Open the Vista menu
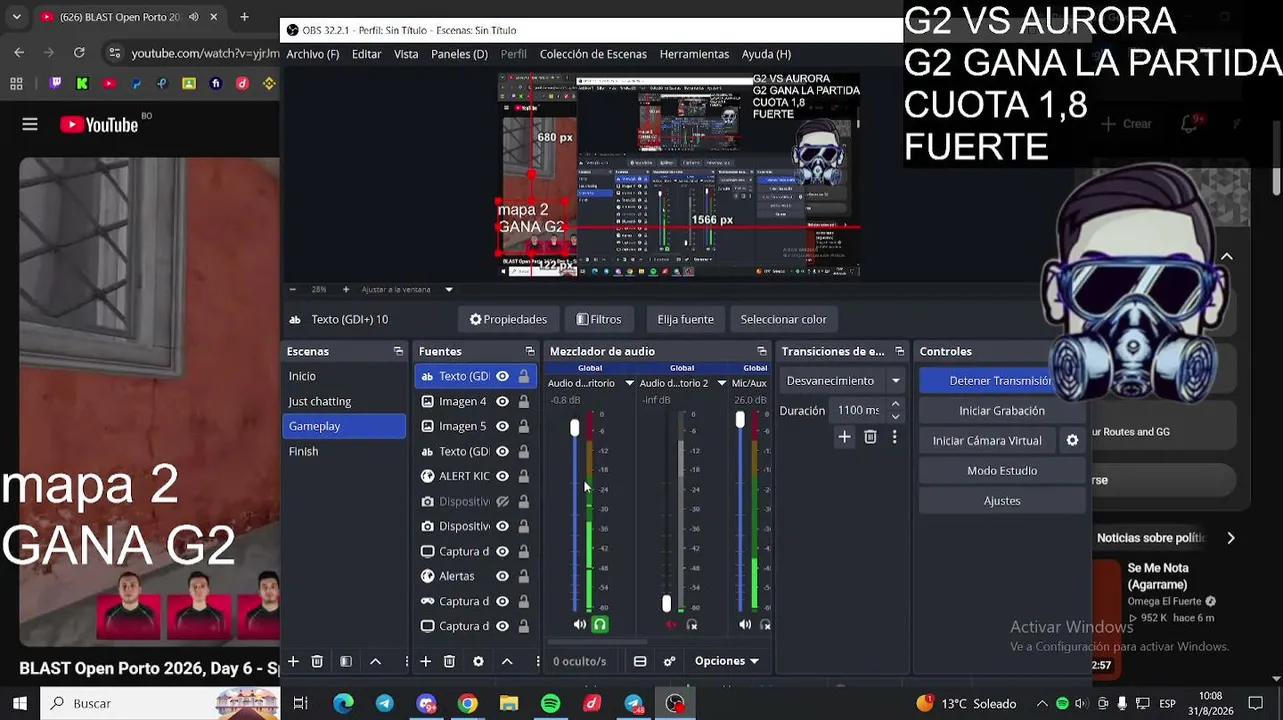This screenshot has width=1283, height=720. click(x=406, y=54)
